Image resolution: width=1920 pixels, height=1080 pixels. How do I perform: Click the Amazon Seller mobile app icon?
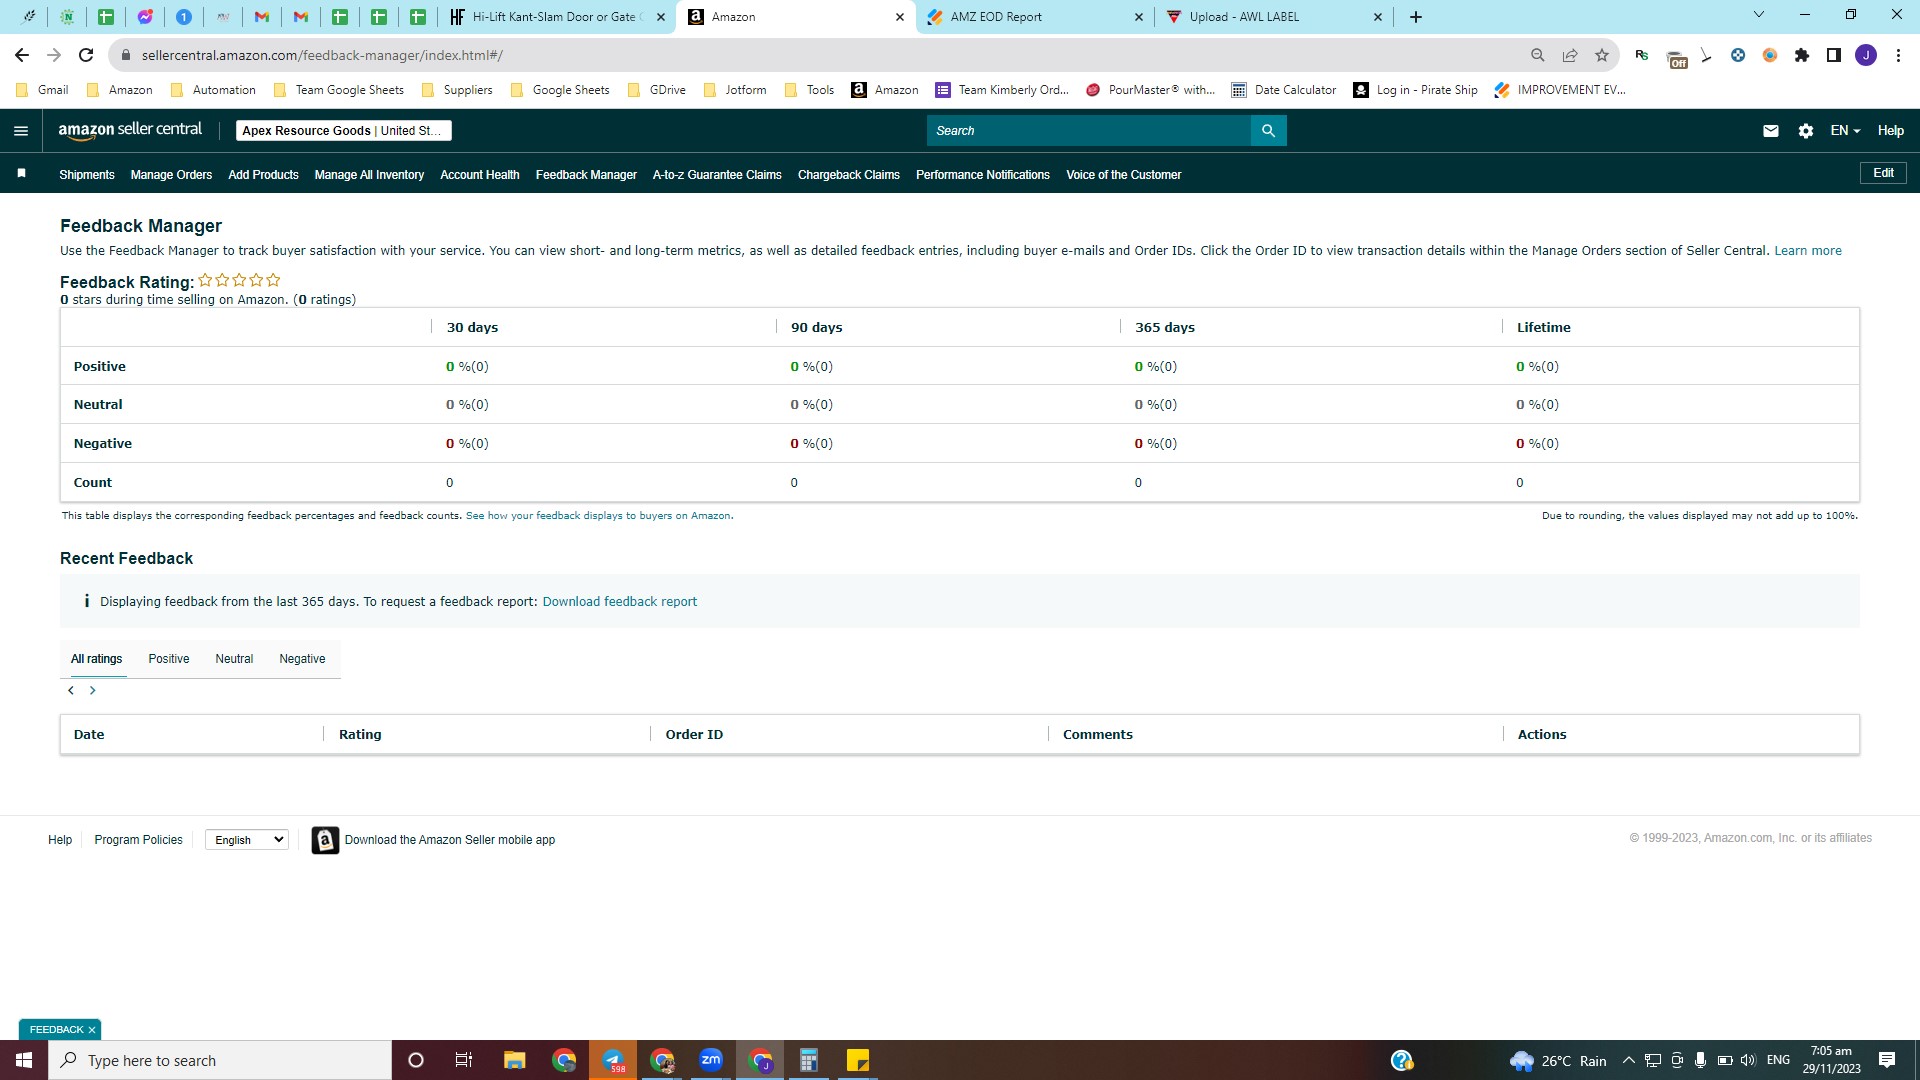[325, 840]
